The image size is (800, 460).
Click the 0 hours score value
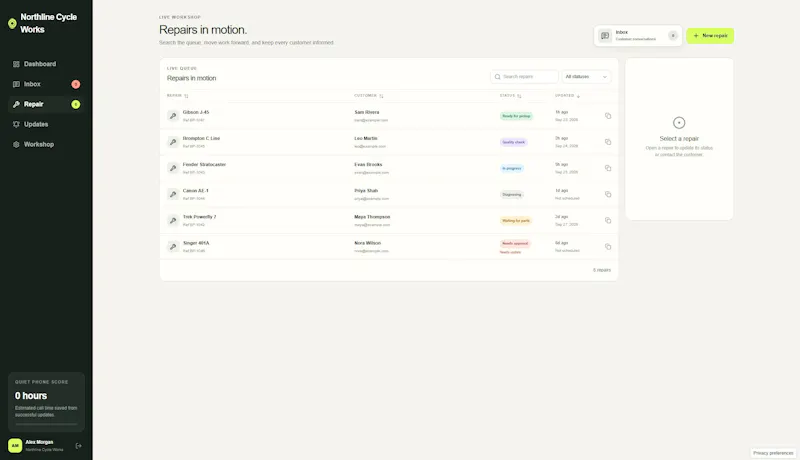[31, 396]
